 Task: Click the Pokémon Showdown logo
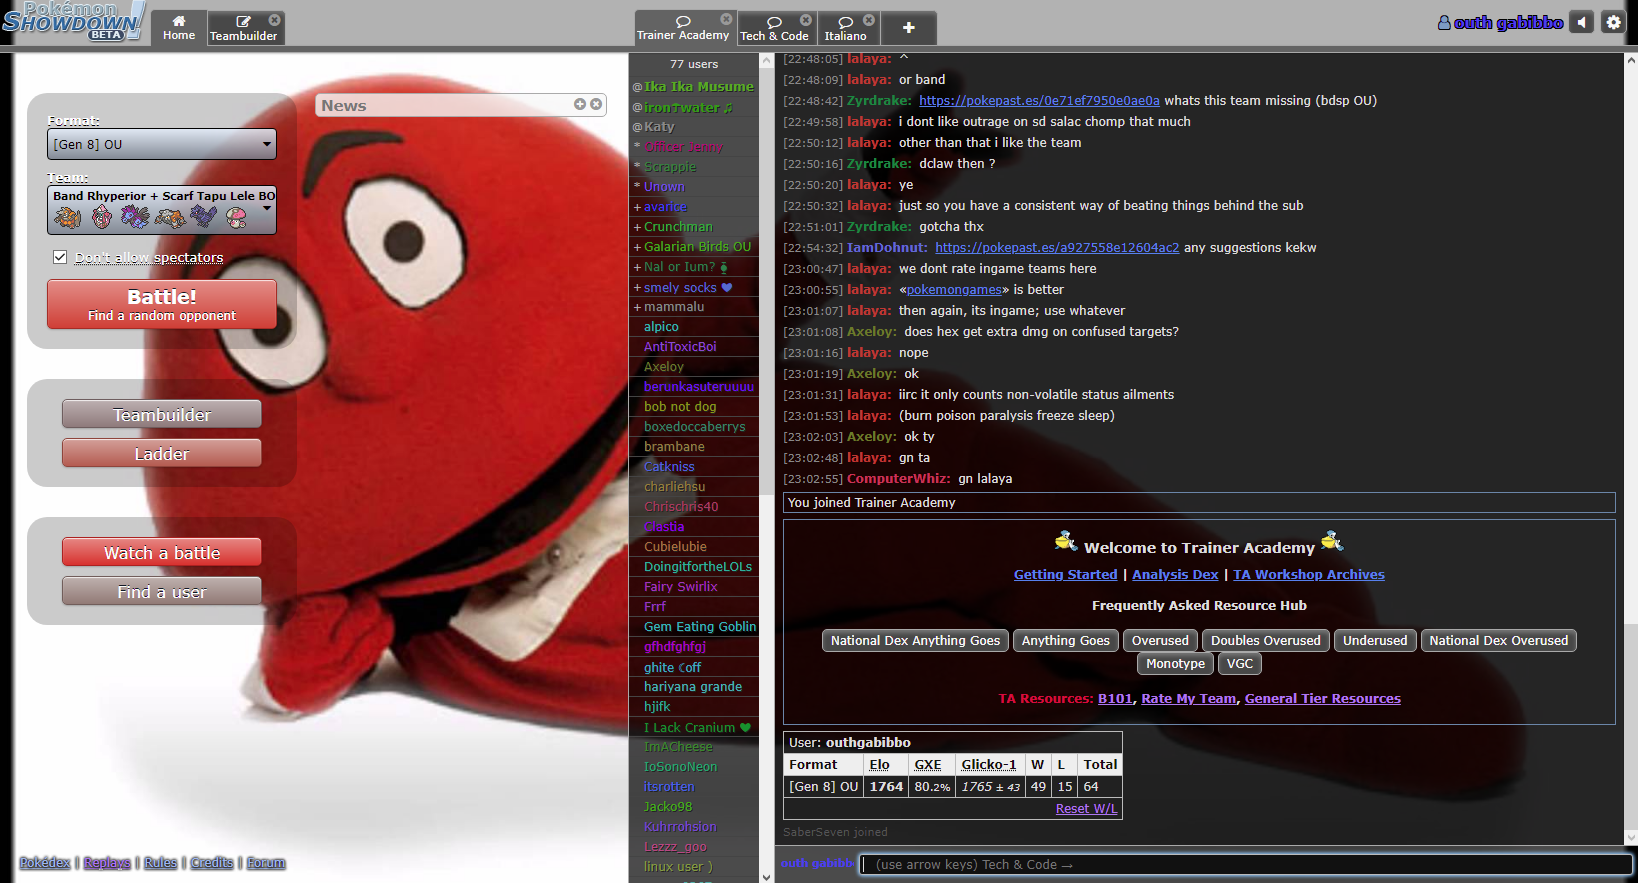pyautogui.click(x=74, y=22)
